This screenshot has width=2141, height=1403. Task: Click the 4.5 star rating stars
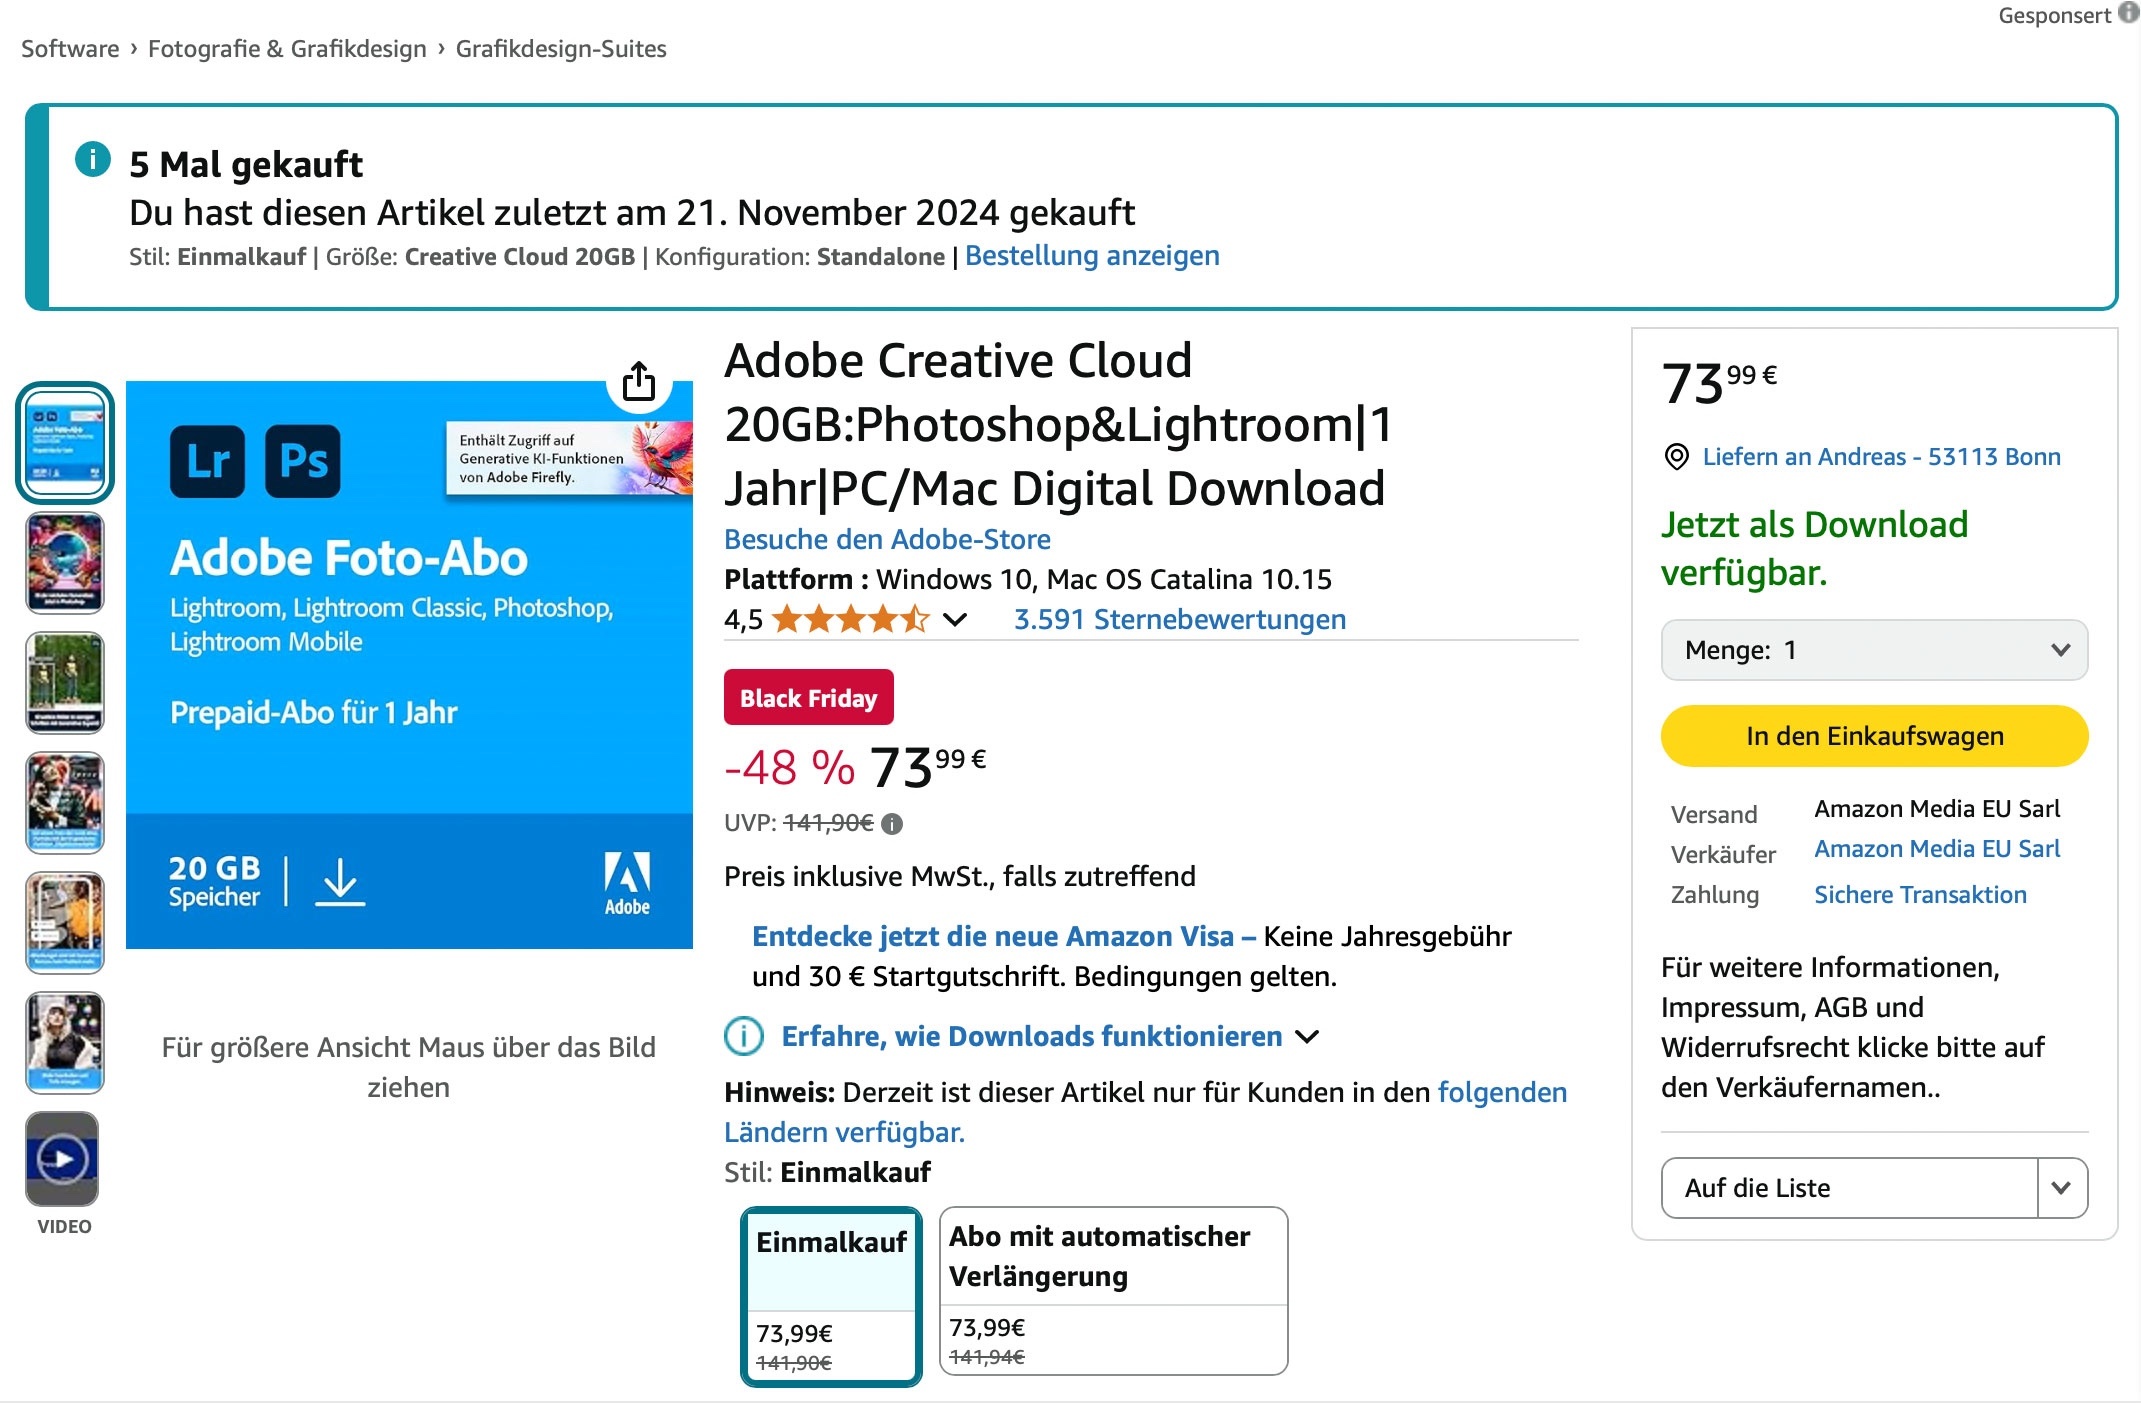850,620
